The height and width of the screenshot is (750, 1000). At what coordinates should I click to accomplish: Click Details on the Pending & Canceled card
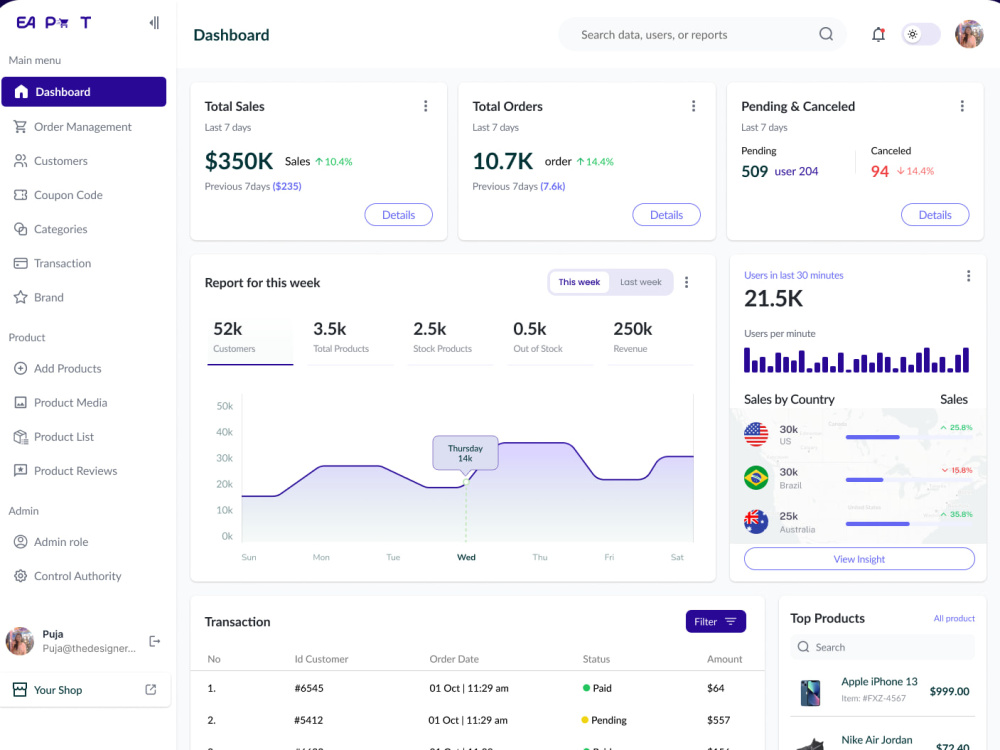(935, 215)
